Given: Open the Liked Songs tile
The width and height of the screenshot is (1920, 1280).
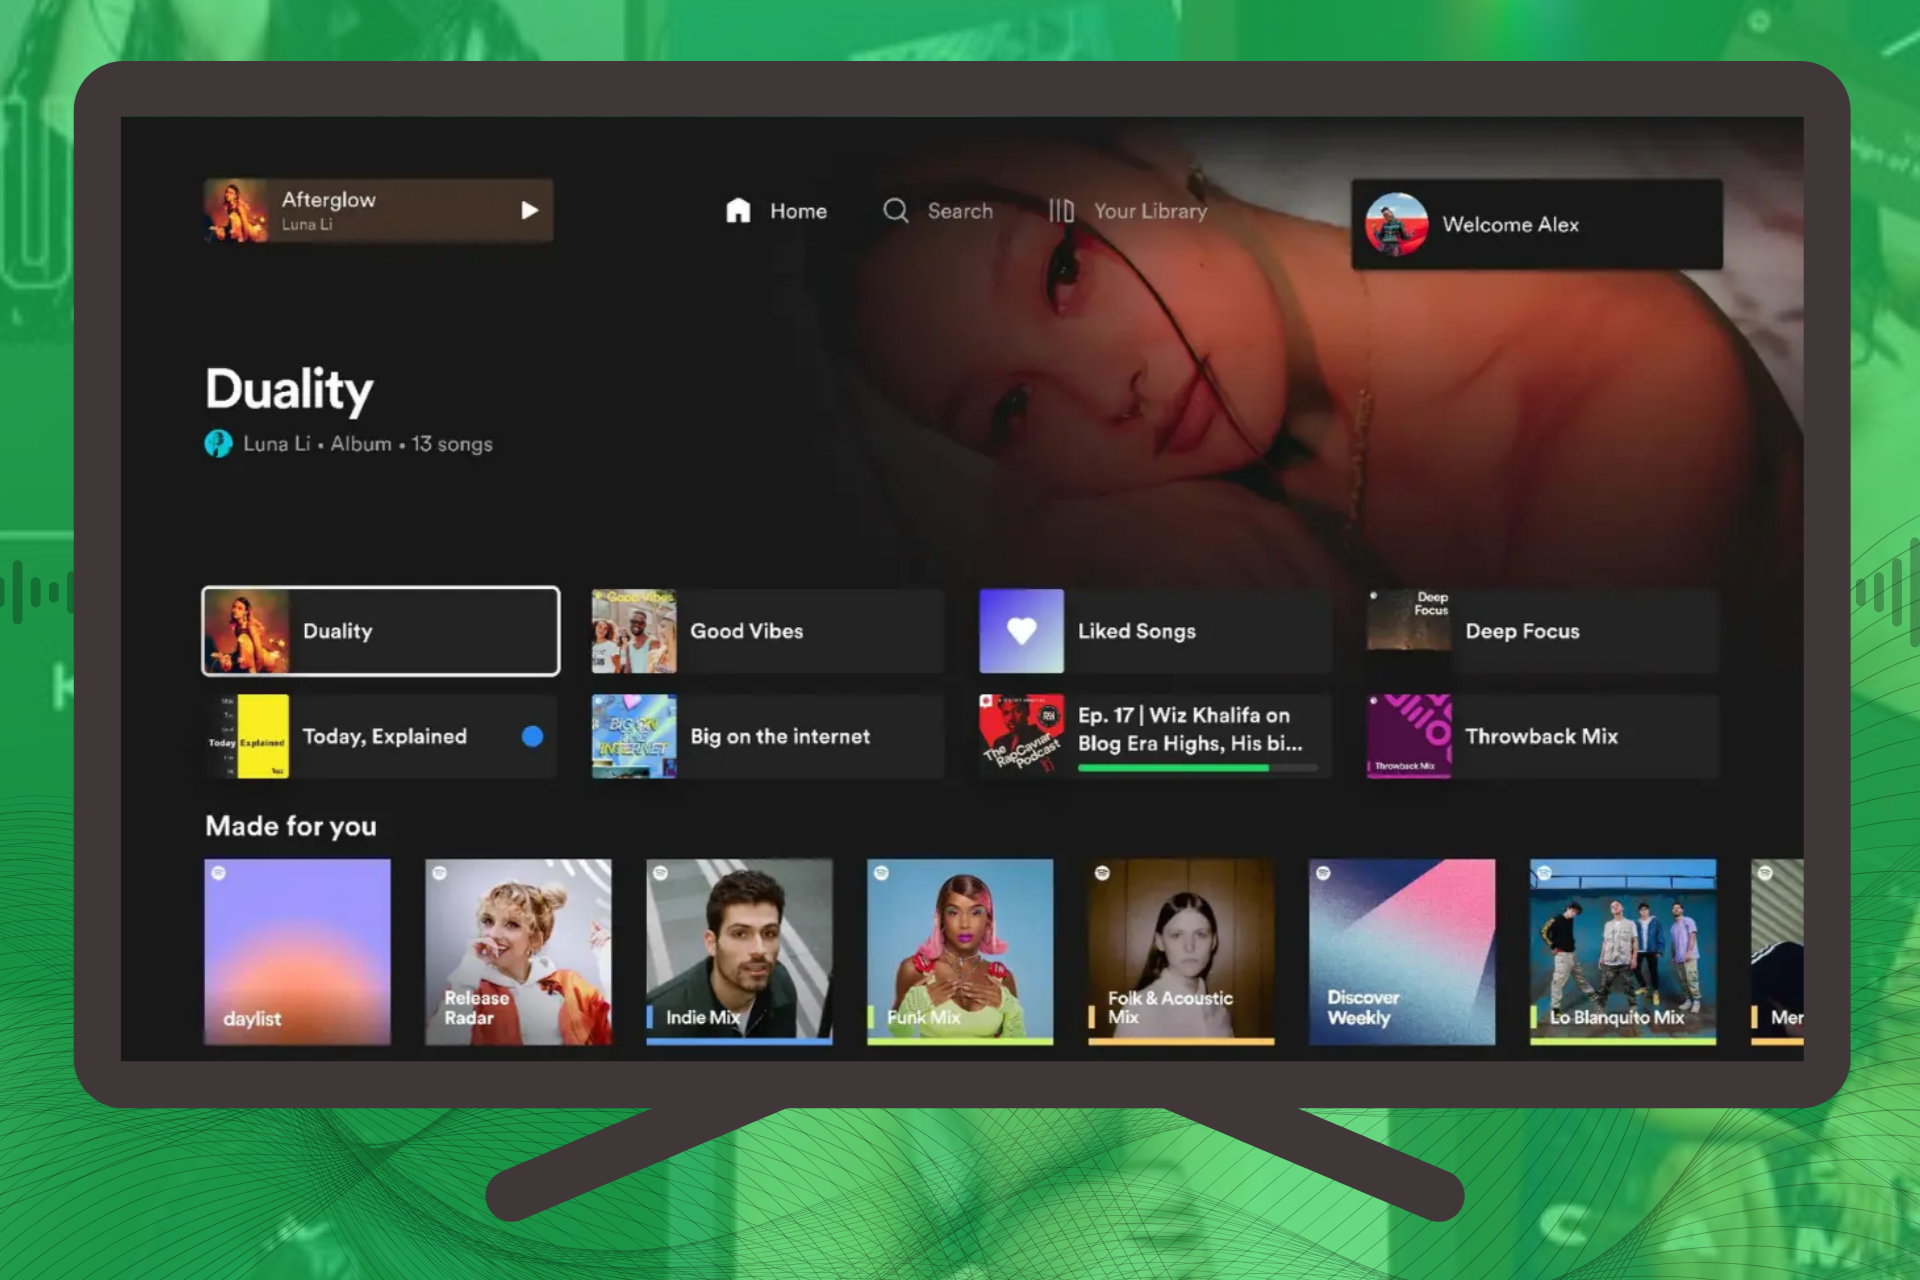Looking at the screenshot, I should [x=1155, y=631].
